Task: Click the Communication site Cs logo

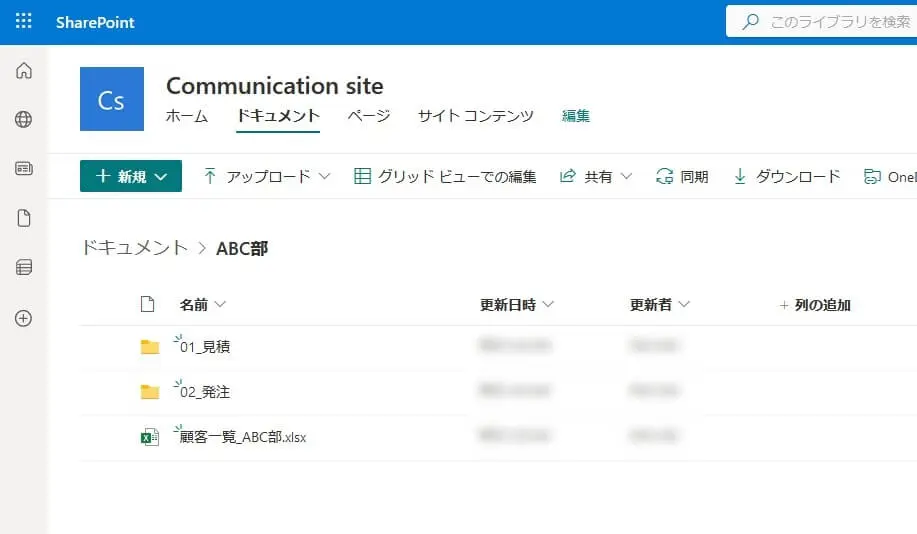Action: tap(111, 99)
